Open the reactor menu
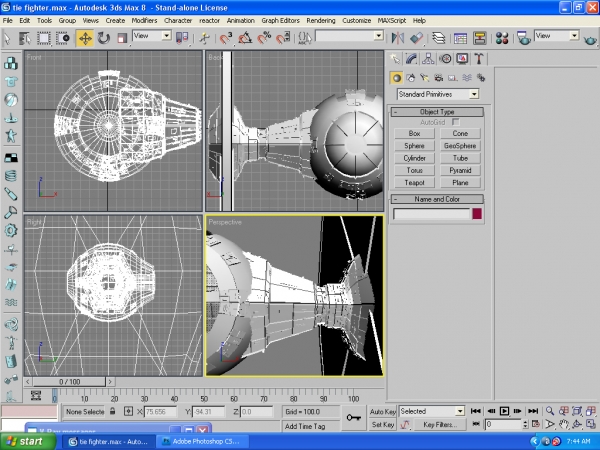 (209, 21)
